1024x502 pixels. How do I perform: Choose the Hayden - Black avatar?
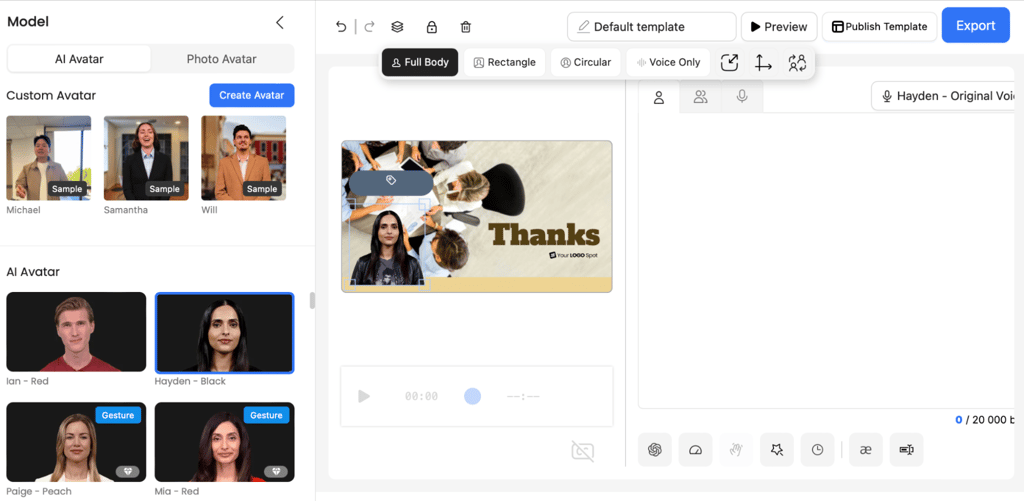pos(225,332)
